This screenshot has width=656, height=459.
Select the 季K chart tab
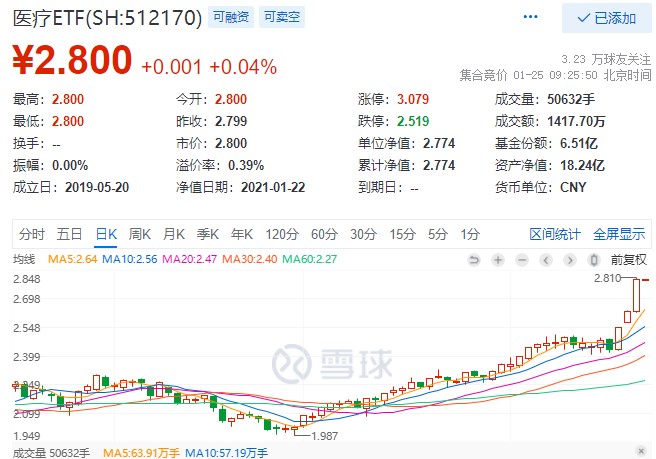point(208,234)
